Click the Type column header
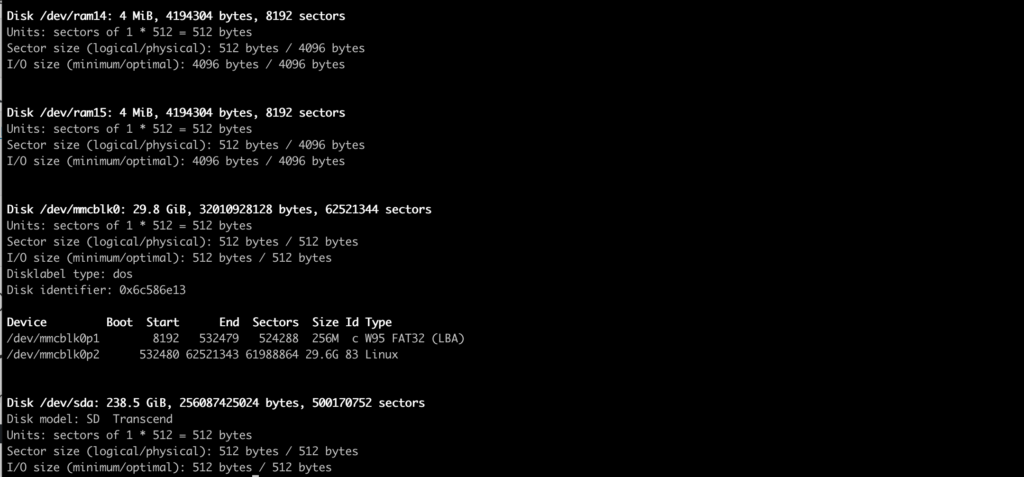 coord(378,322)
